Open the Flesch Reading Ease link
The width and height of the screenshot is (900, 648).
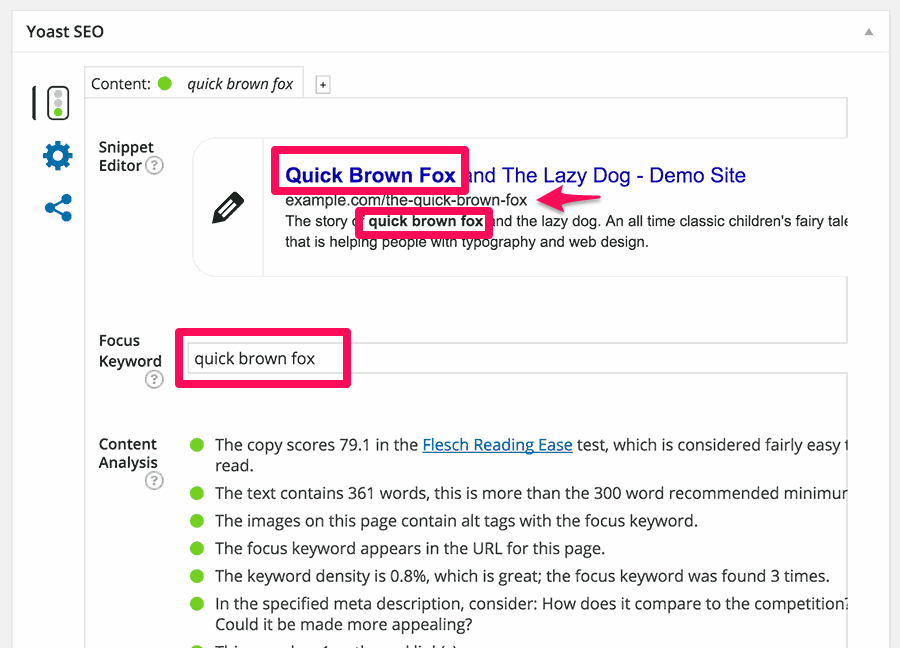pyautogui.click(x=497, y=445)
